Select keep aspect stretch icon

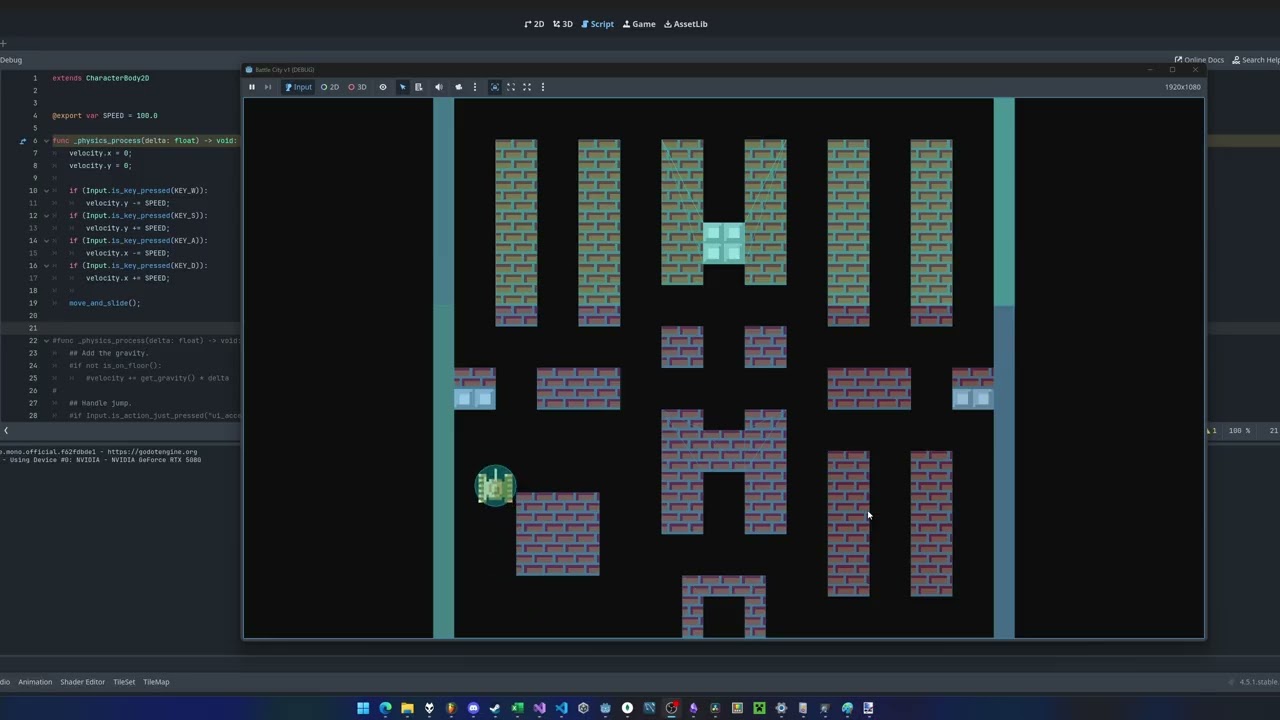click(511, 87)
